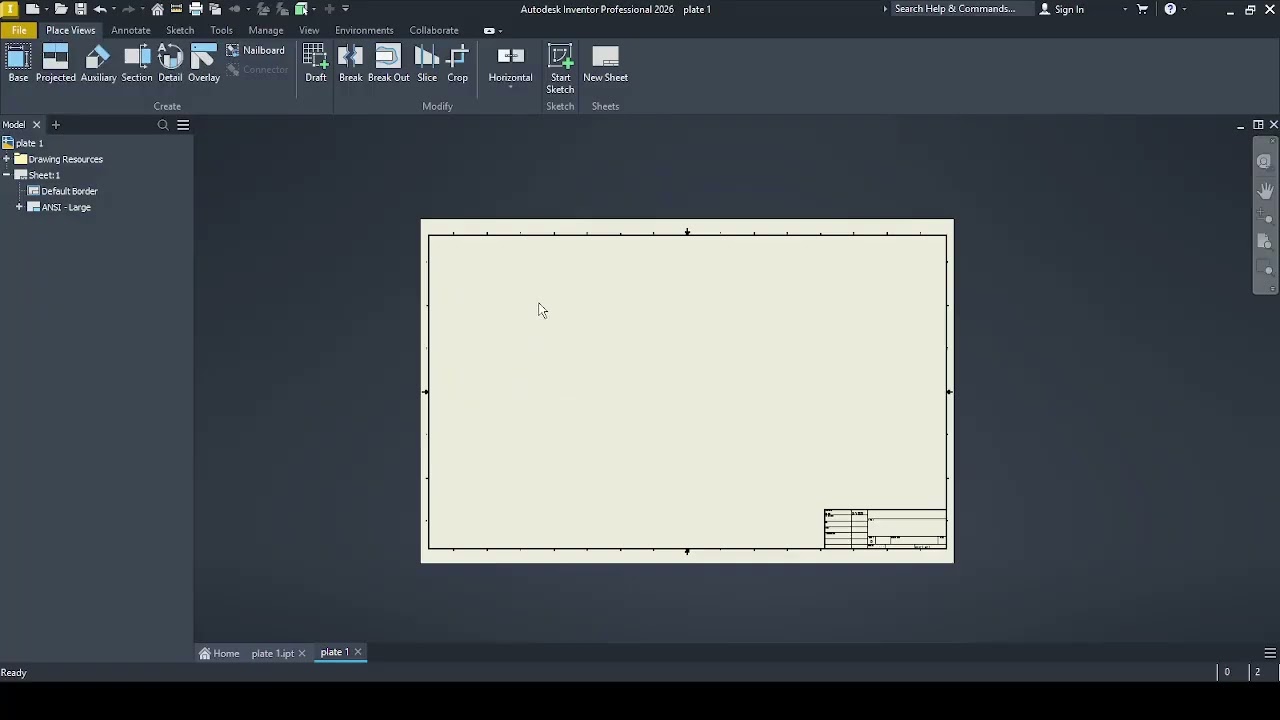This screenshot has height=720, width=1280.
Task: Switch to the plate 1.ipt document tab
Action: click(x=272, y=653)
